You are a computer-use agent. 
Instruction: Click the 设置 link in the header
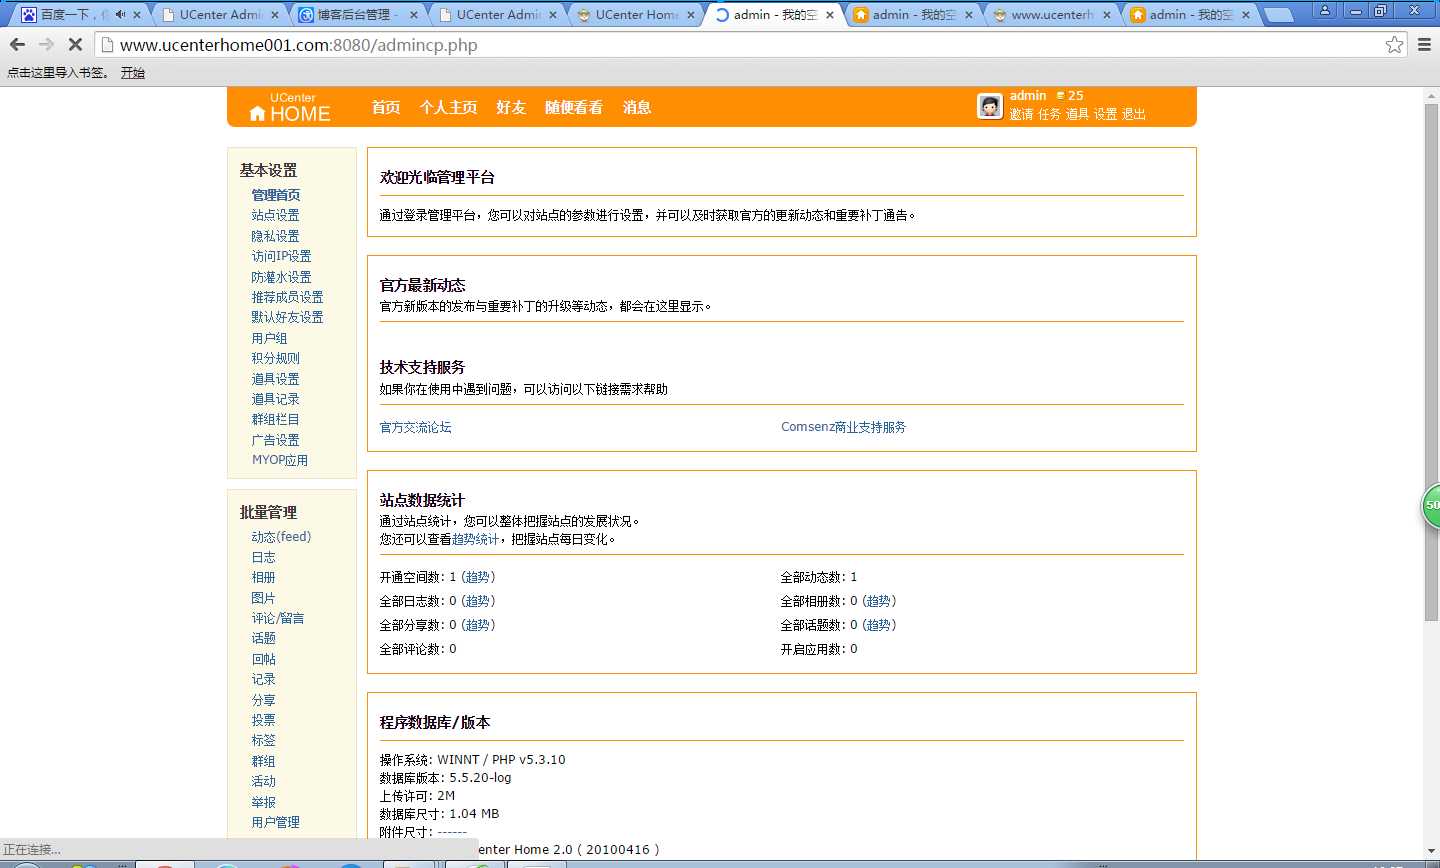coord(1105,114)
